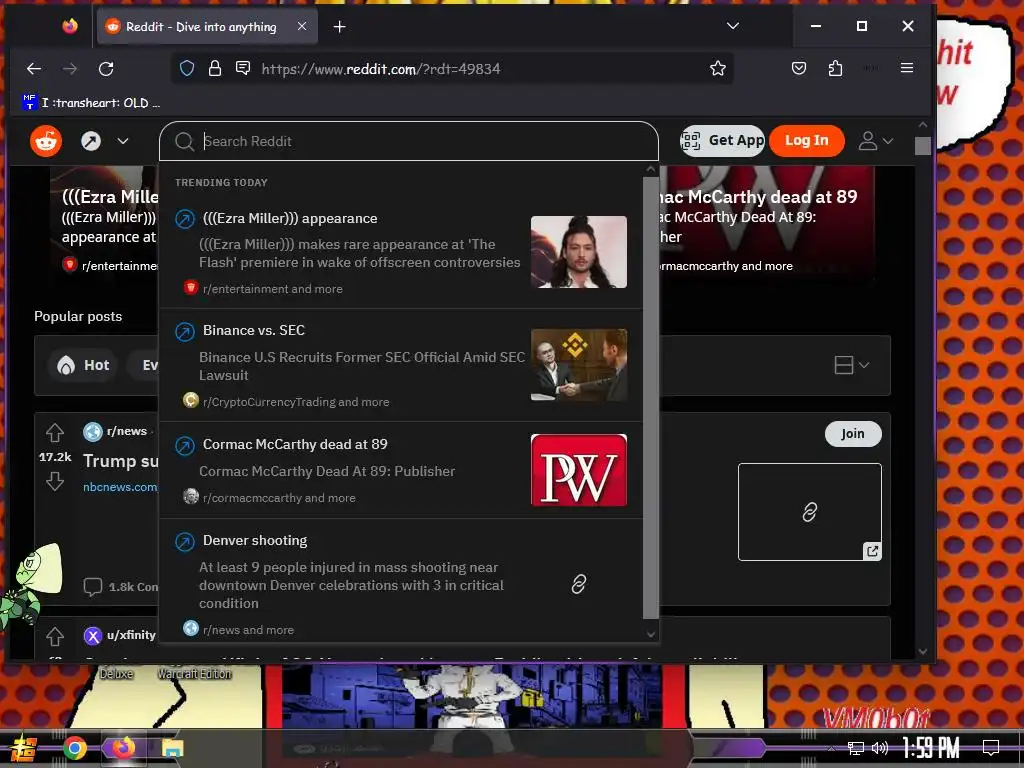Click trending arrow icon next to Binance vs. SEC
The height and width of the screenshot is (768, 1024).
(185, 332)
